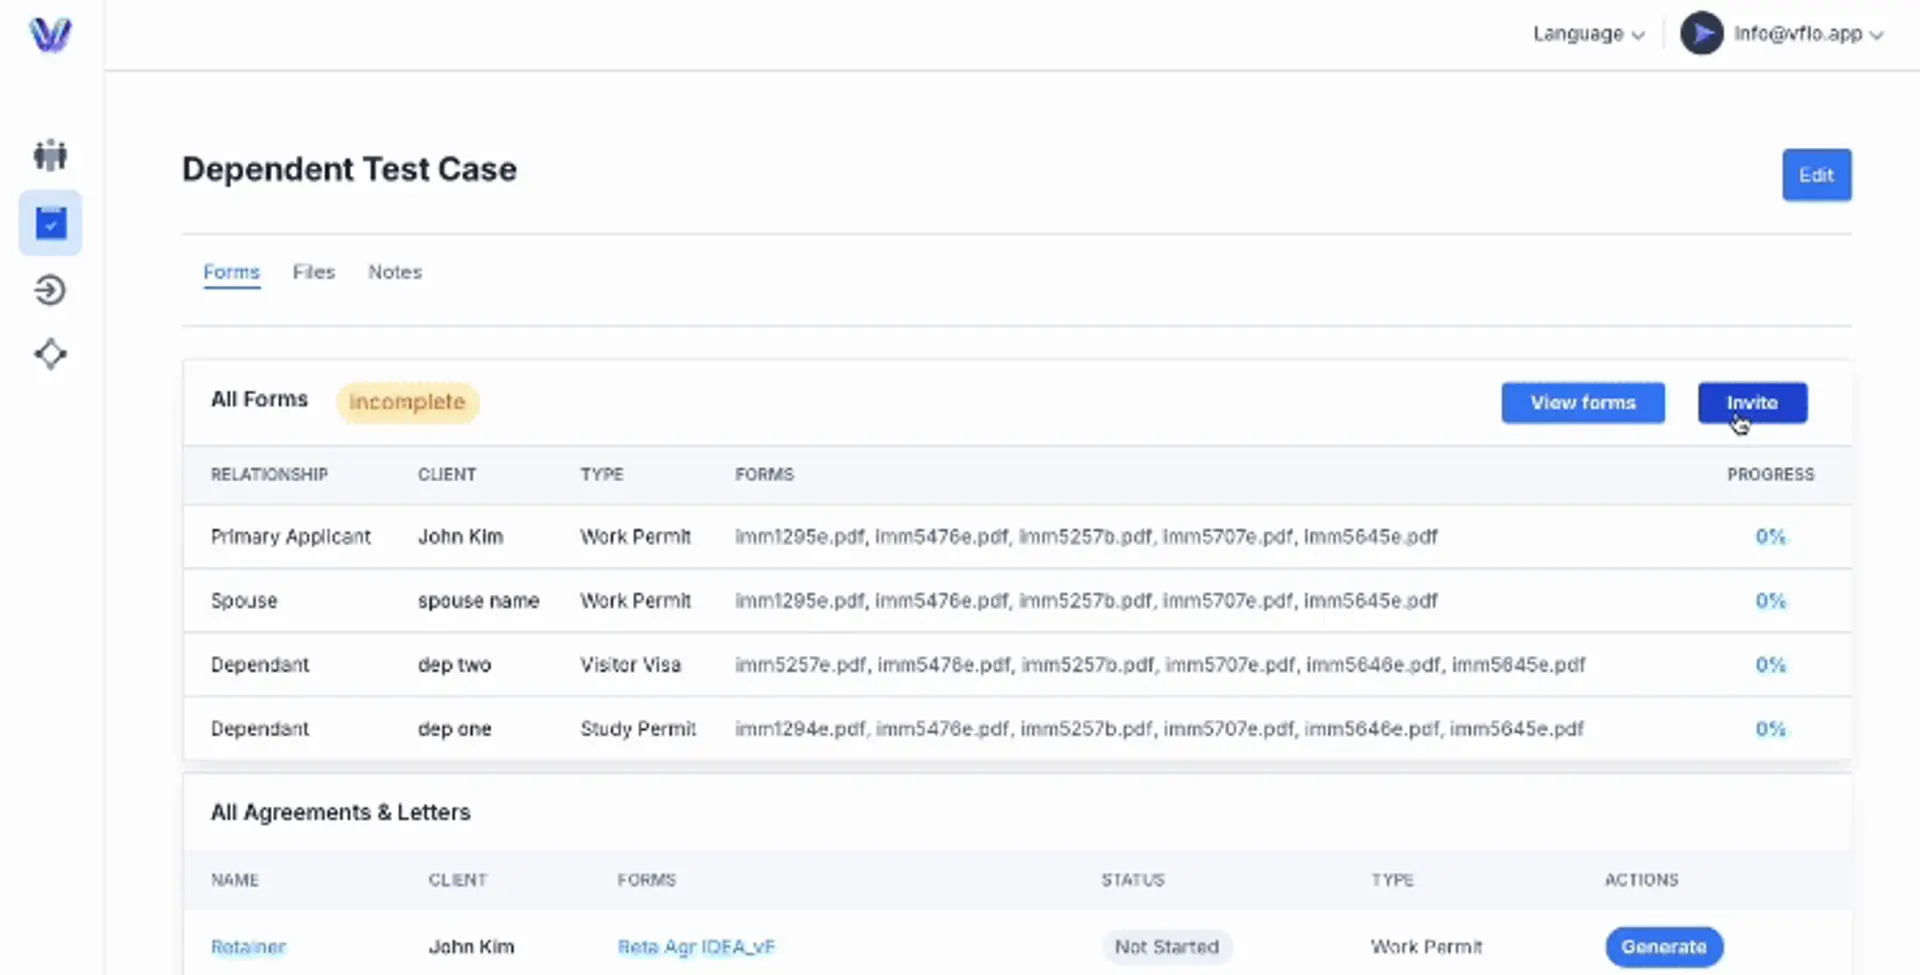
Task: Click Primary Applicant's 0% progress
Action: pyautogui.click(x=1770, y=537)
